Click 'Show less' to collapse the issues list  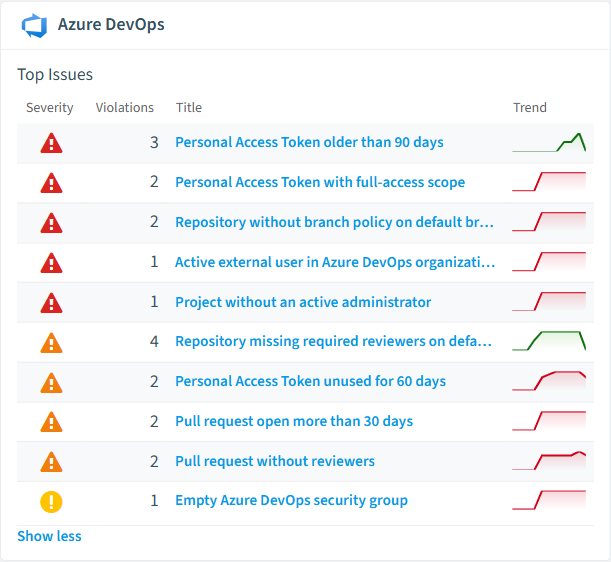[x=49, y=536]
